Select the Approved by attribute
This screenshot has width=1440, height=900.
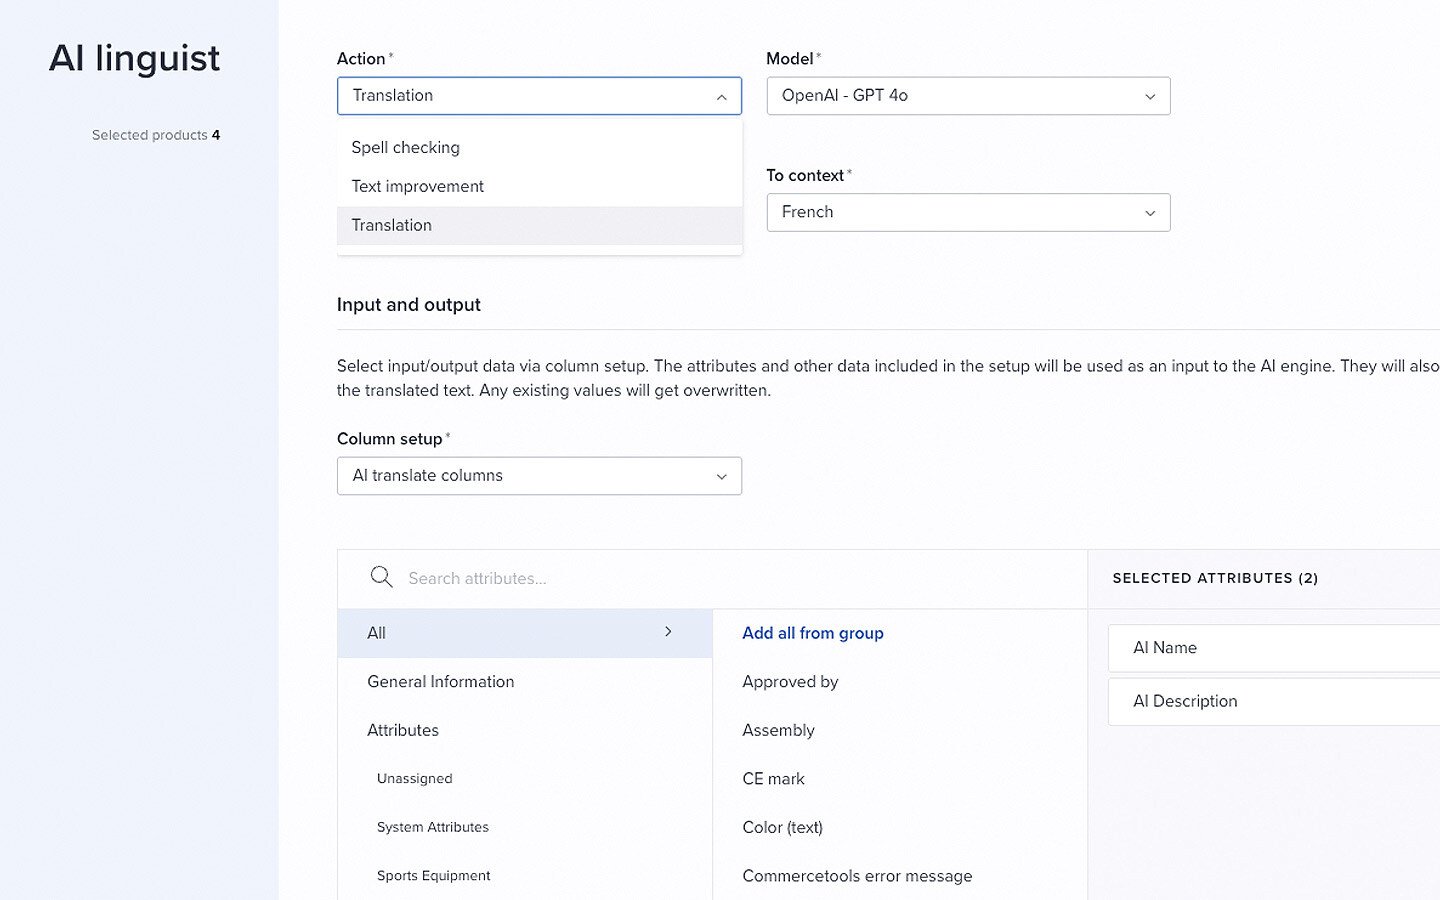[x=790, y=681]
